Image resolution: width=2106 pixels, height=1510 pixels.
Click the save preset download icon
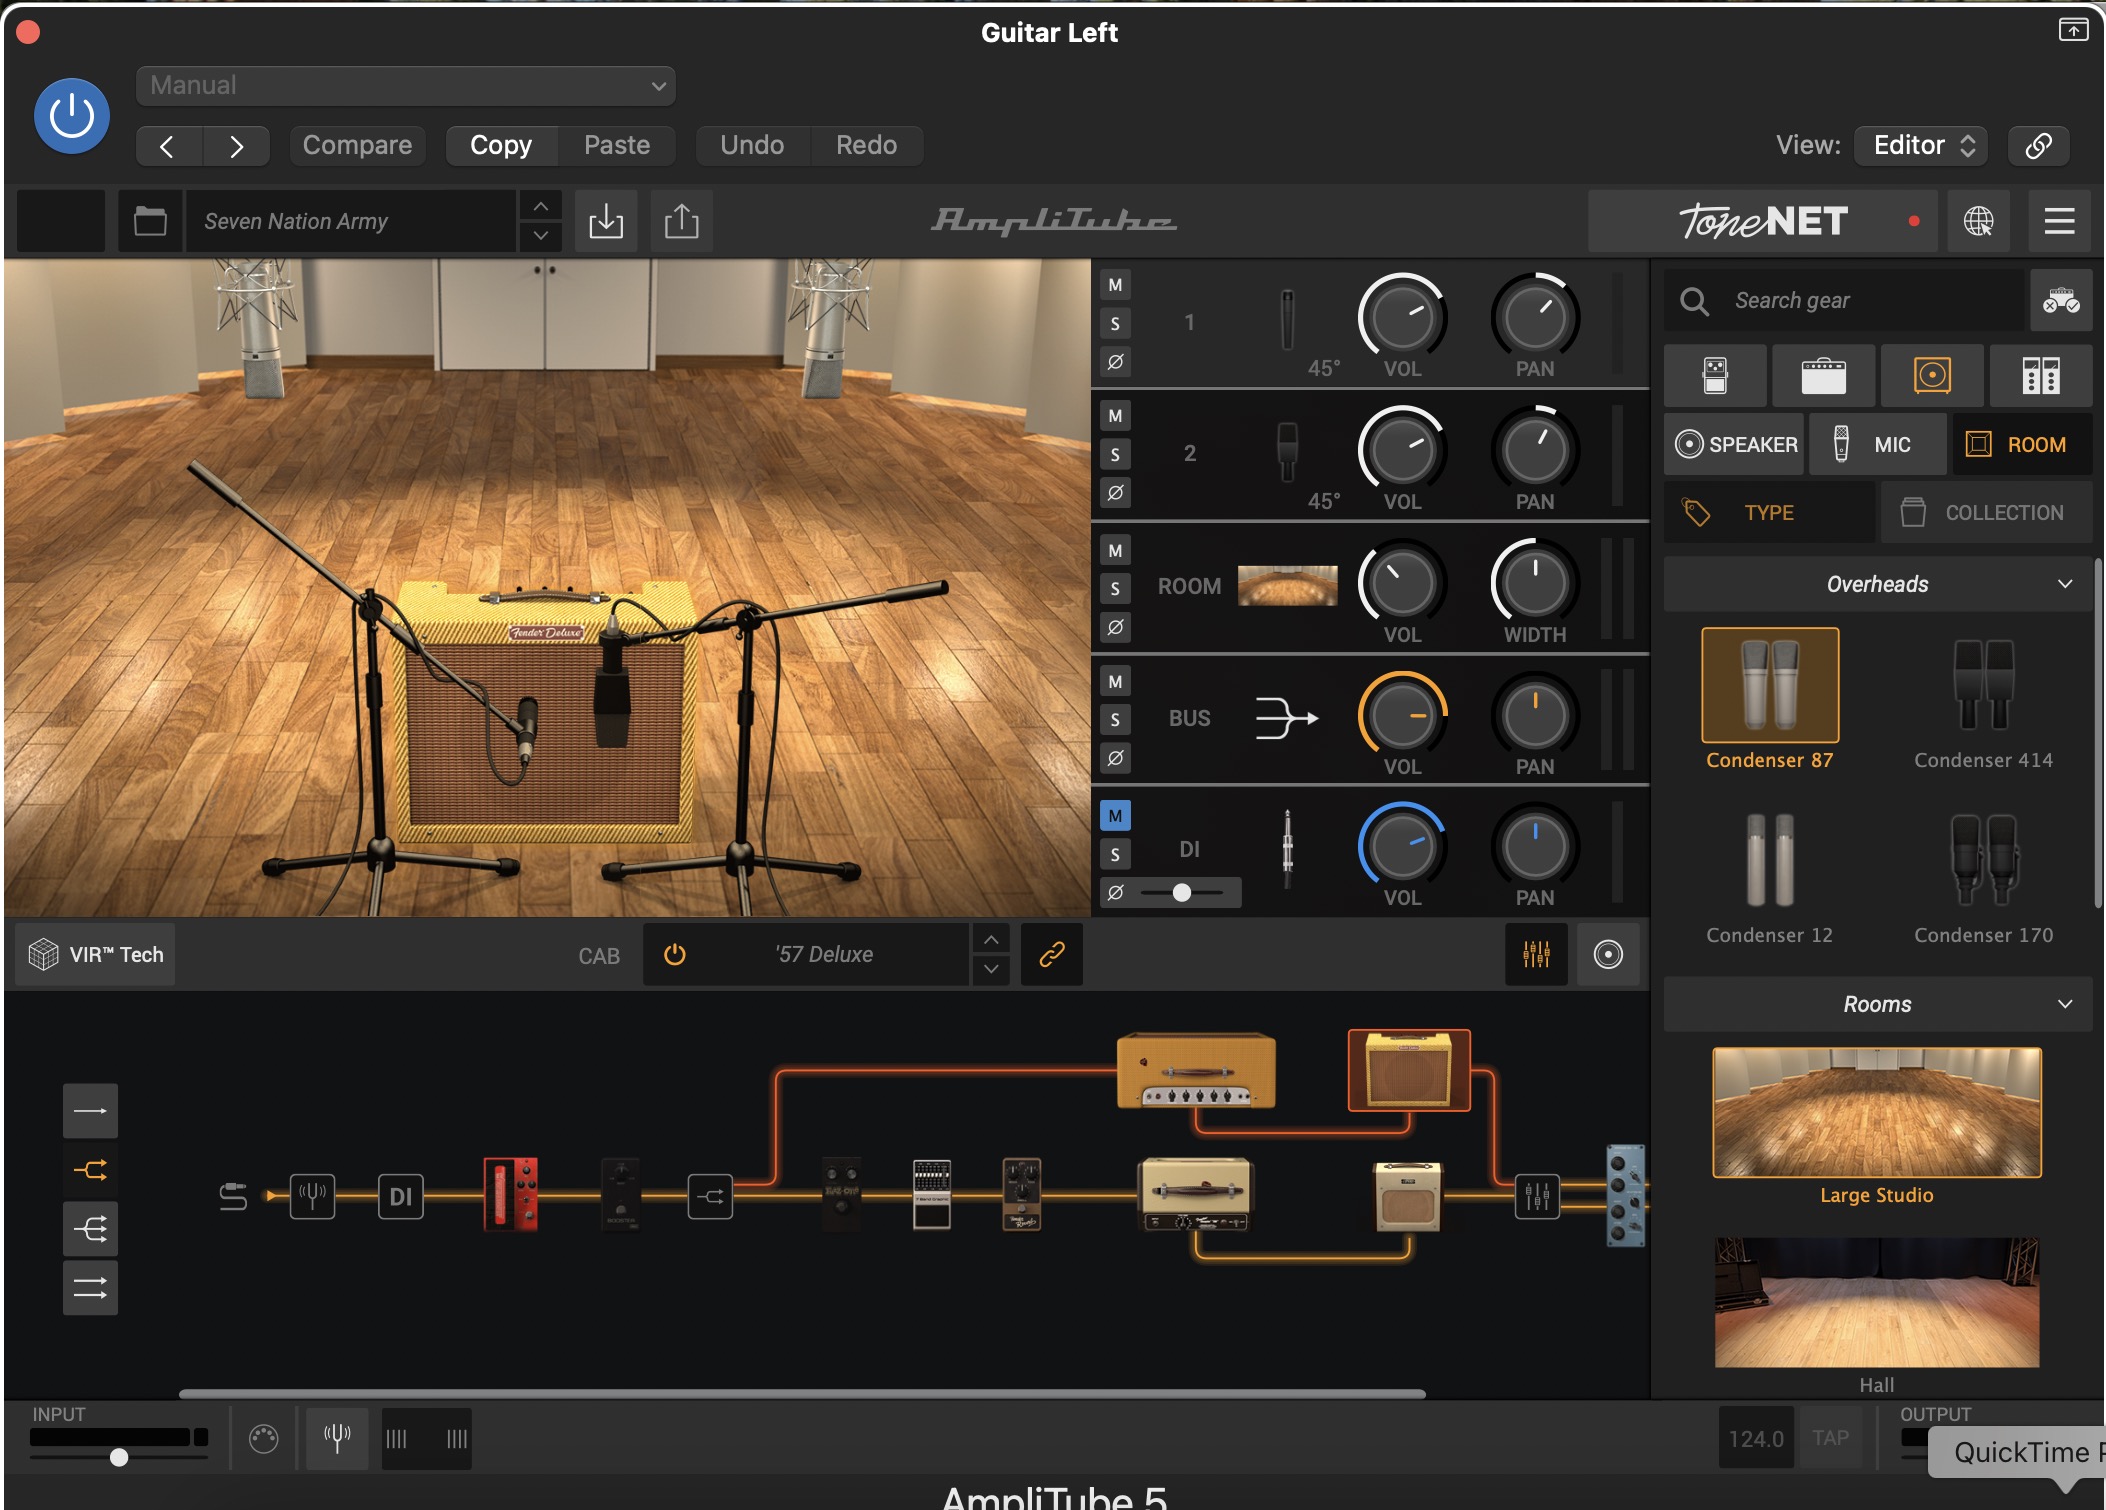point(606,221)
